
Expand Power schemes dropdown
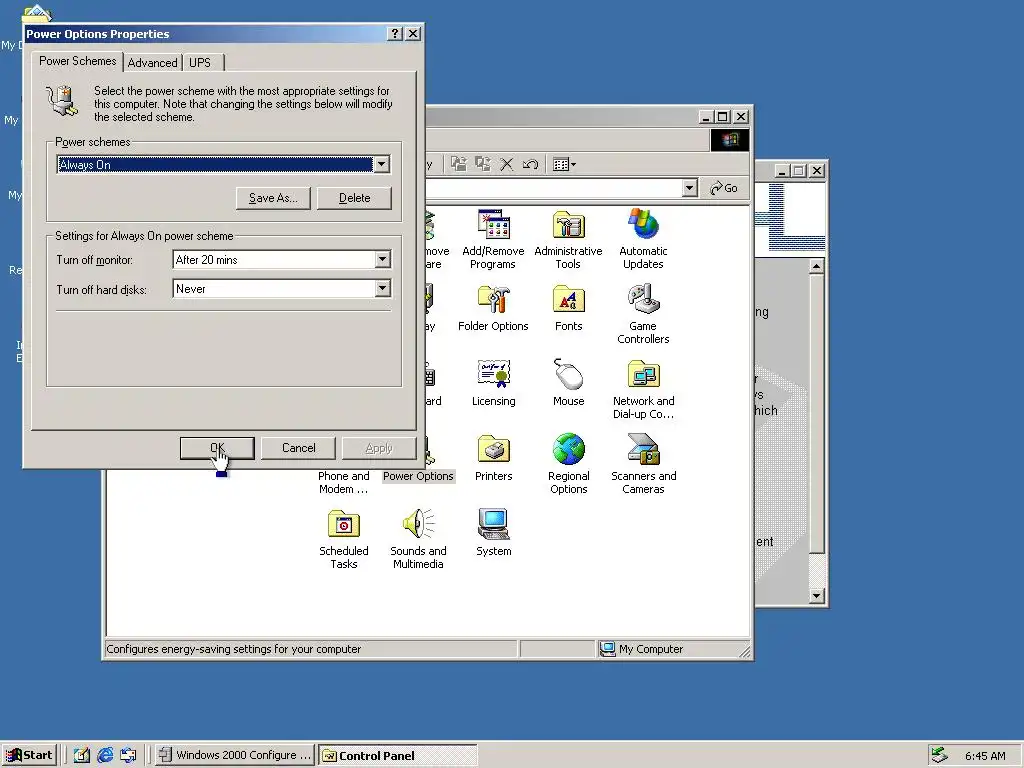click(x=382, y=165)
